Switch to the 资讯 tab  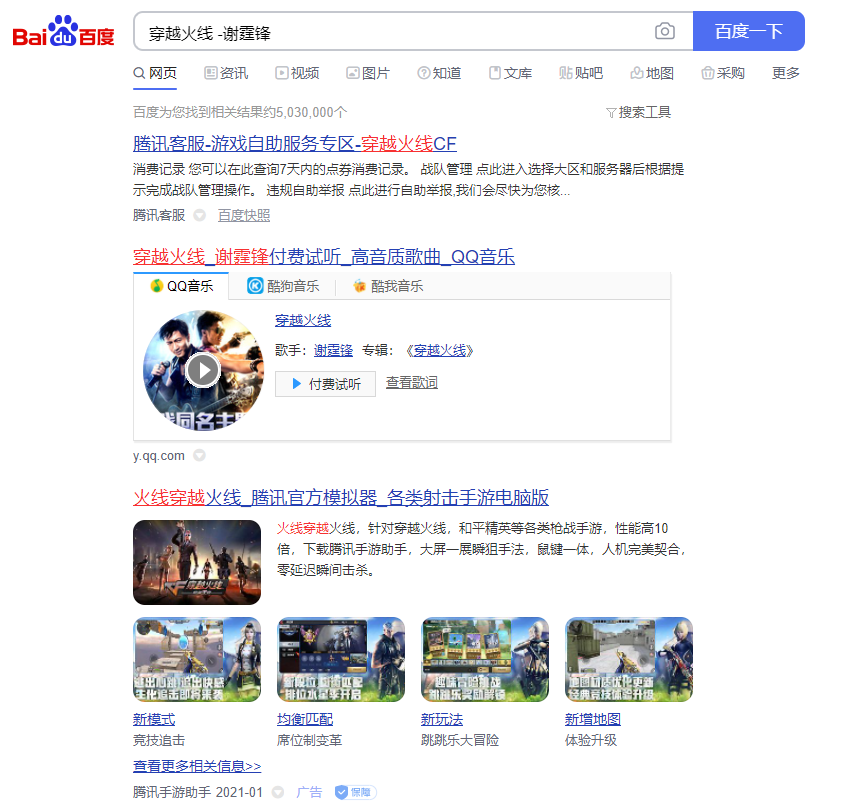(x=226, y=73)
